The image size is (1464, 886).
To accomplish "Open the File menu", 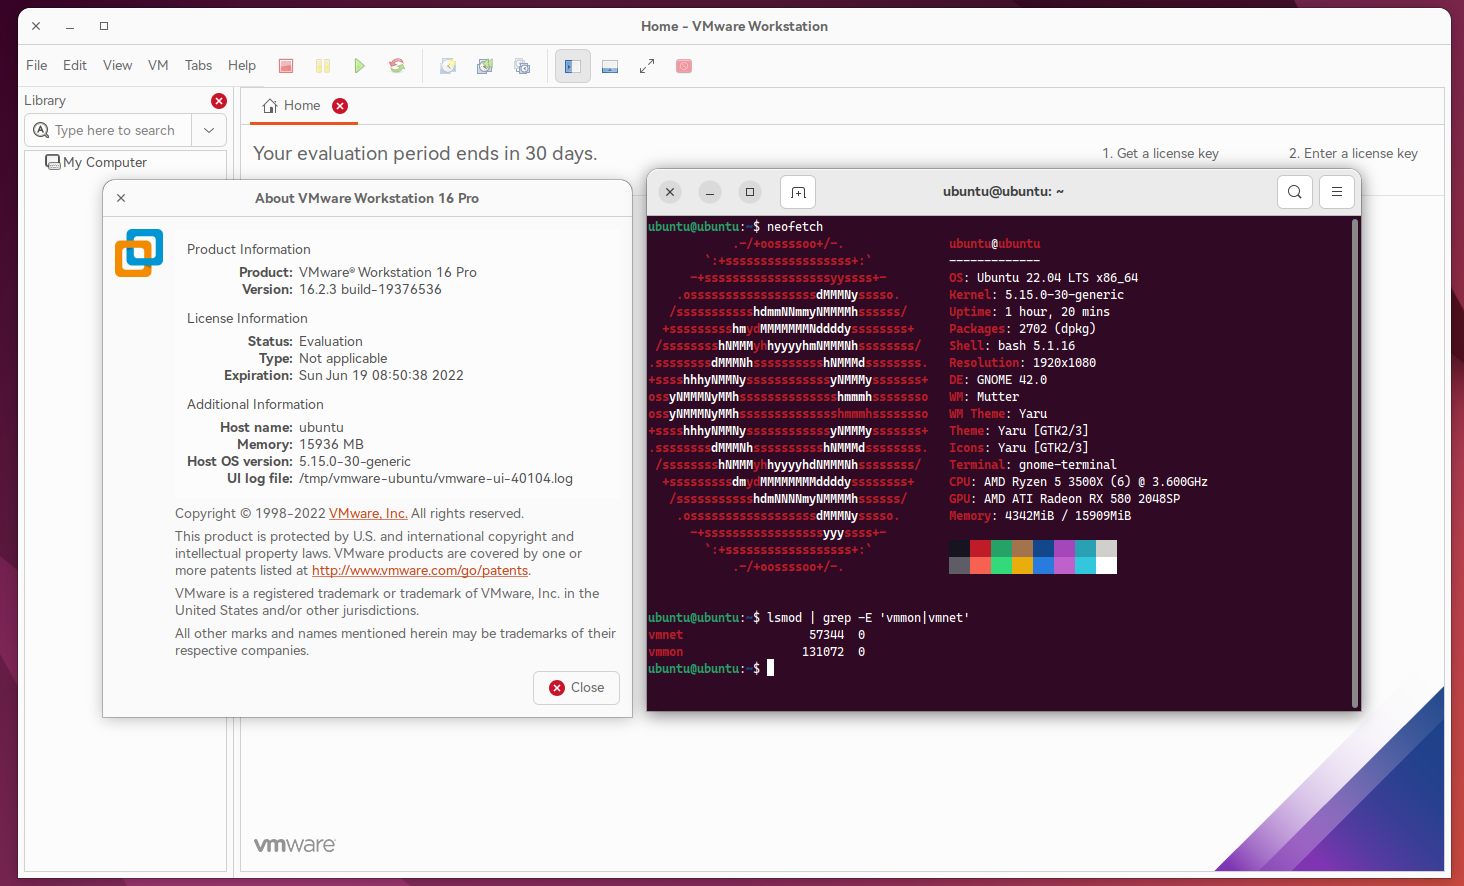I will (37, 65).
